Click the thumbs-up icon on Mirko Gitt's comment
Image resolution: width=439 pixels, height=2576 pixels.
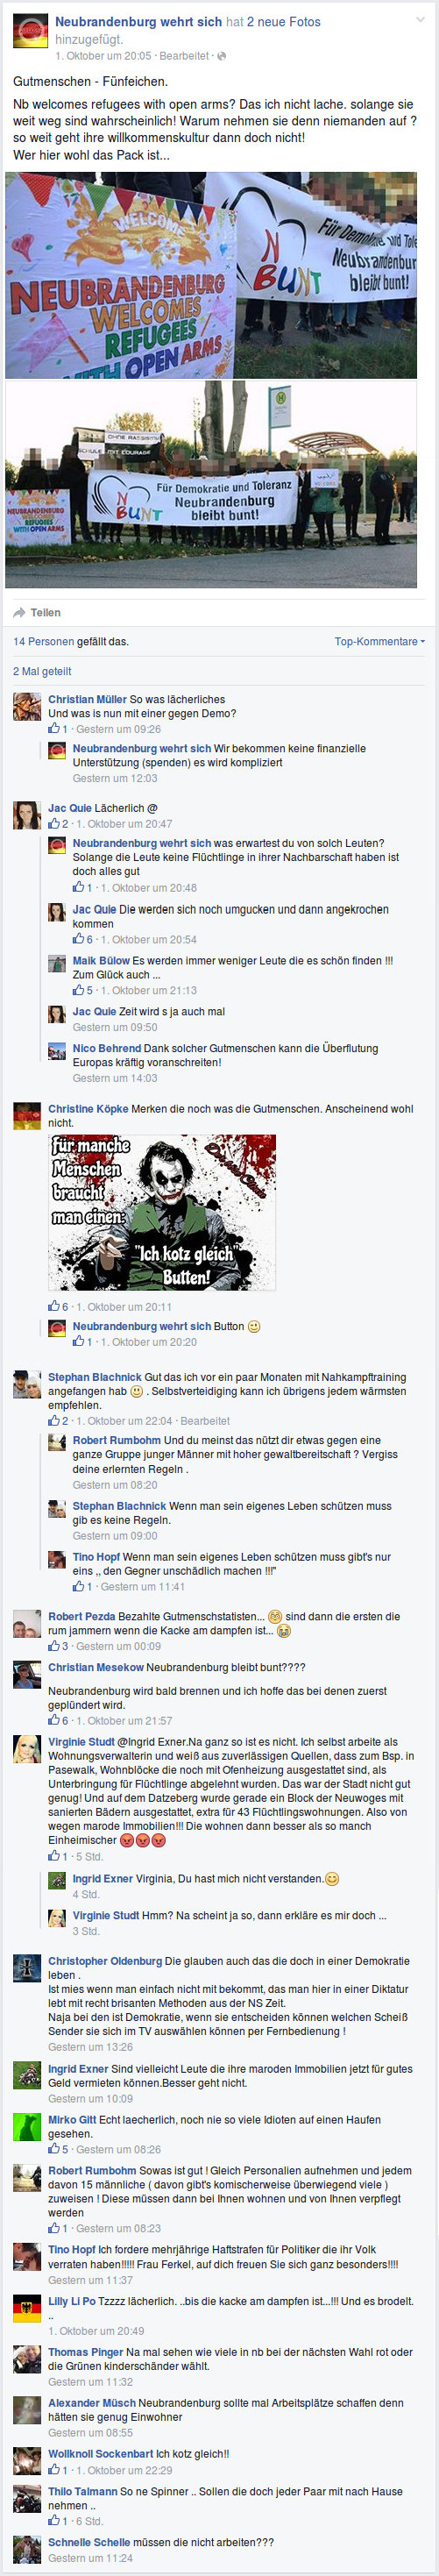54,2148
